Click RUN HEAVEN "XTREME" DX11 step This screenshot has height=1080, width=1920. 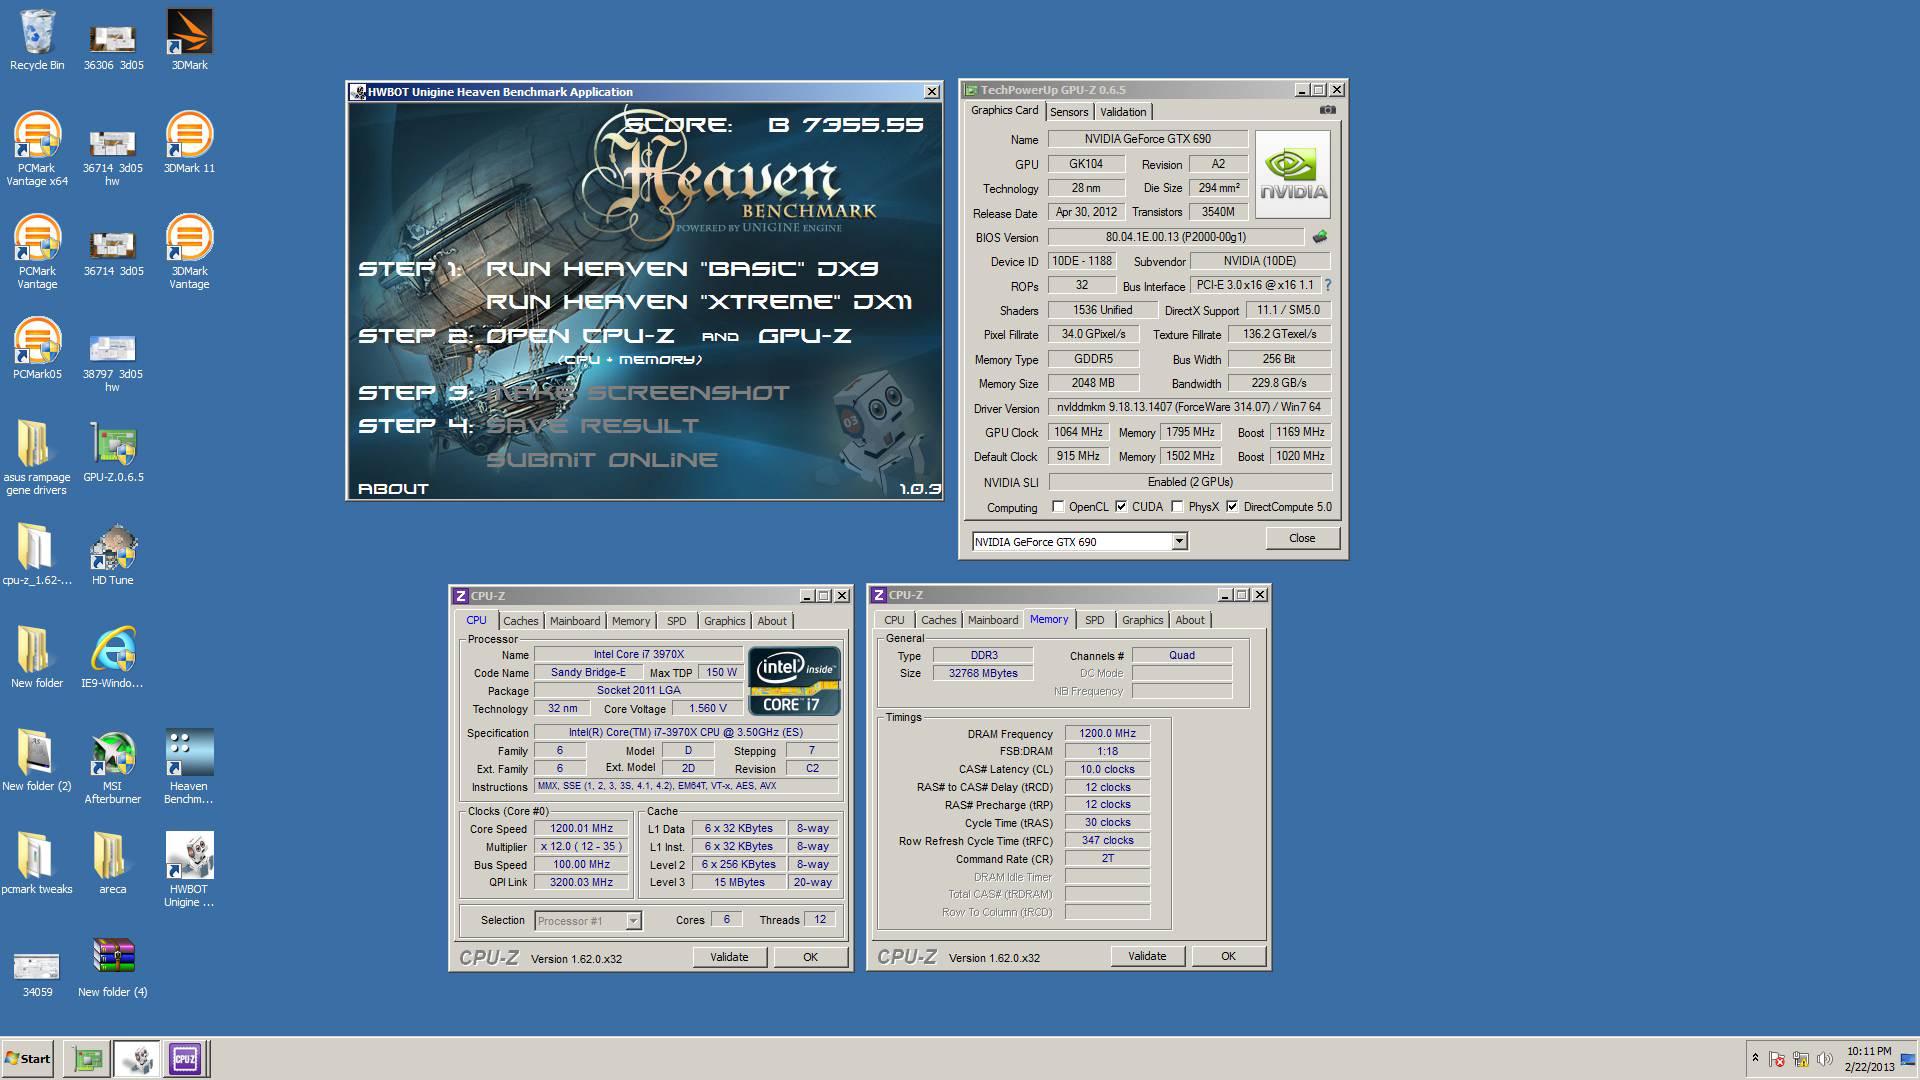[699, 302]
